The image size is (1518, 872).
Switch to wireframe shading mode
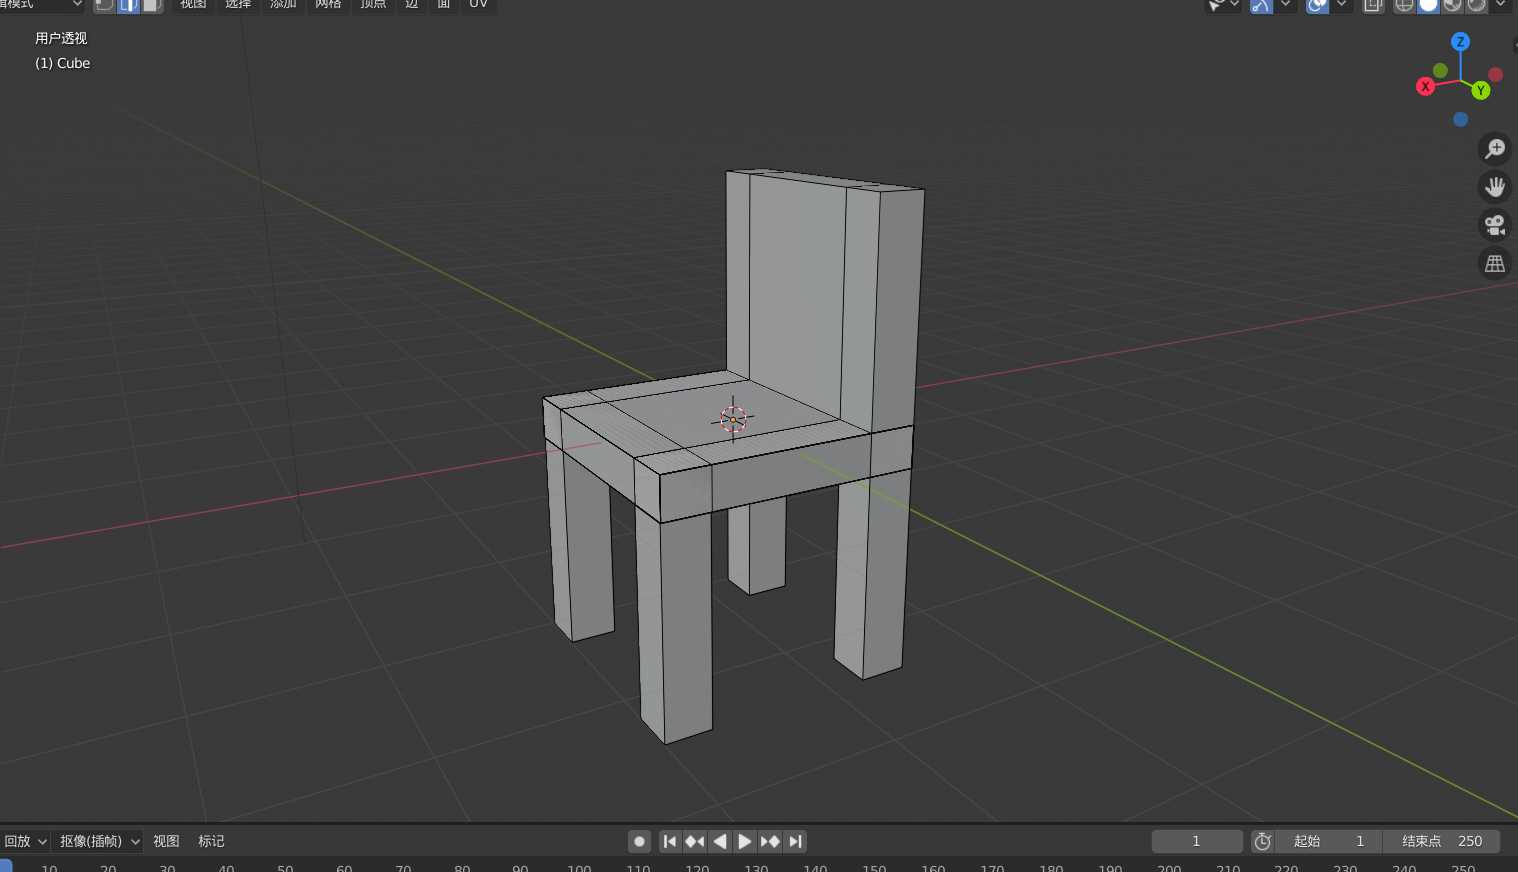[1404, 5]
